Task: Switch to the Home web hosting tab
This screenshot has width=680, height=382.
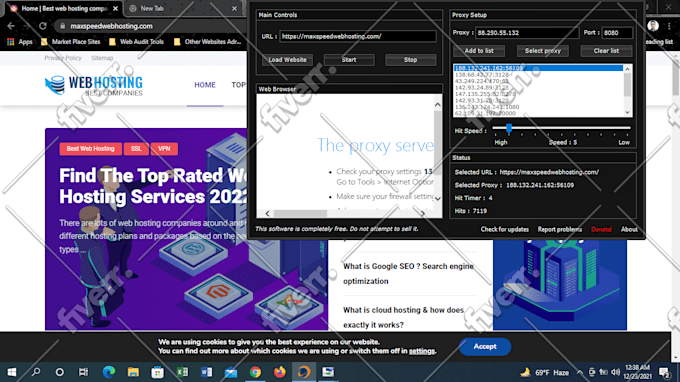Action: (x=63, y=8)
